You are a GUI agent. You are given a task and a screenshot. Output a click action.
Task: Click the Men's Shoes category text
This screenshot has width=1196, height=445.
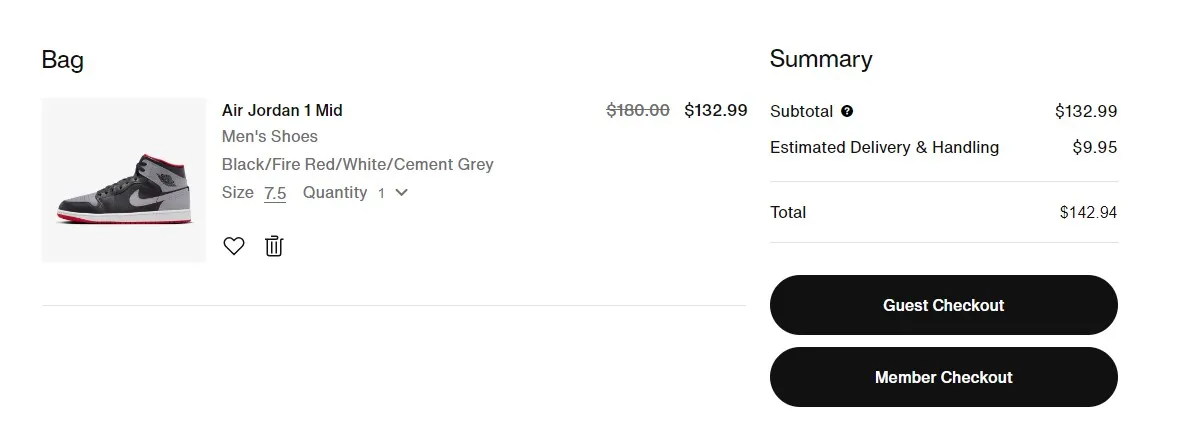(270, 137)
